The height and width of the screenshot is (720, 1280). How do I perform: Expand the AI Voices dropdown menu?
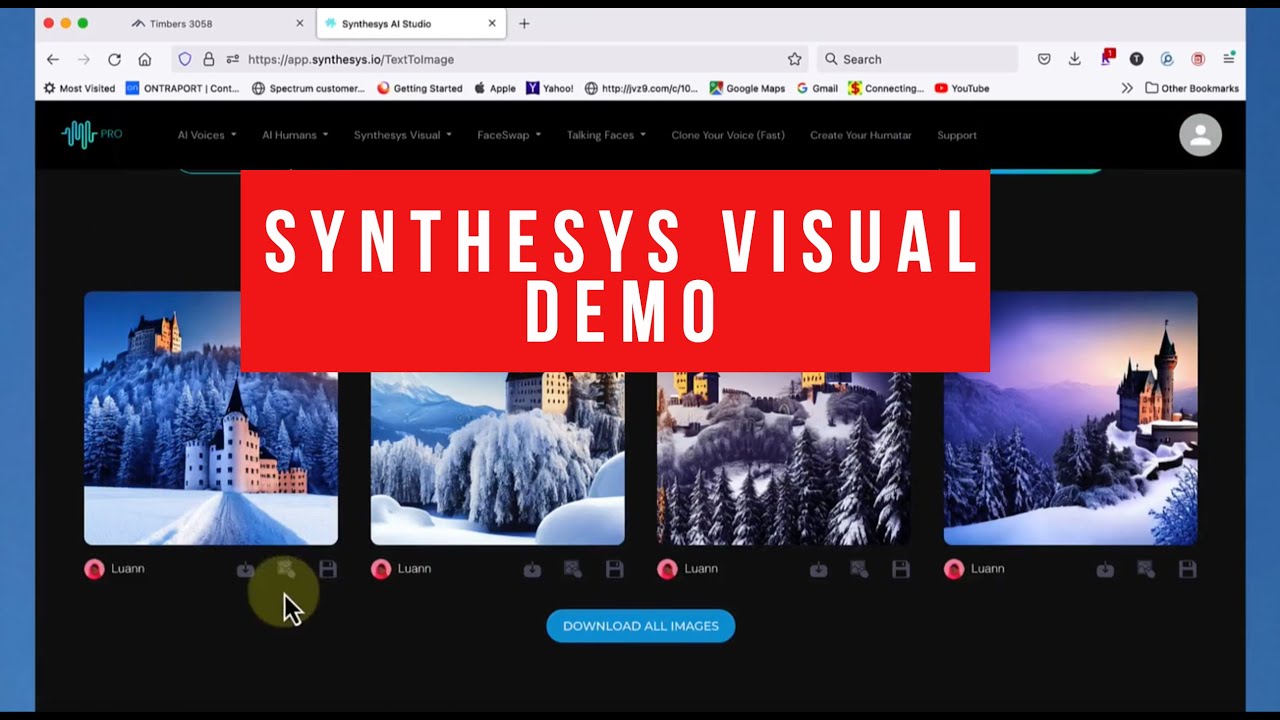[207, 135]
